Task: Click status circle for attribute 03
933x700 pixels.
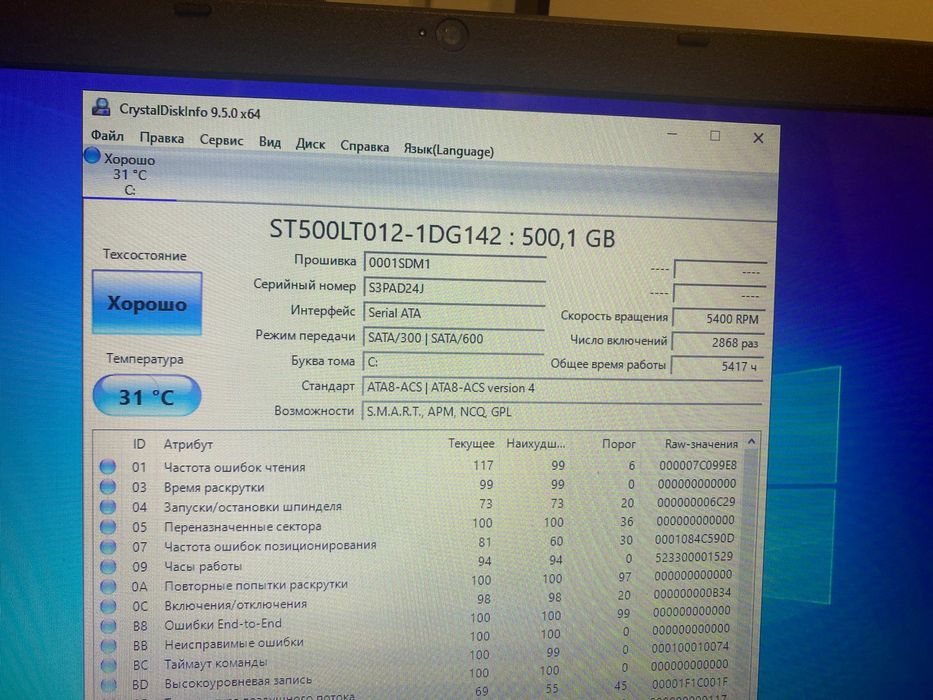Action: click(x=108, y=486)
